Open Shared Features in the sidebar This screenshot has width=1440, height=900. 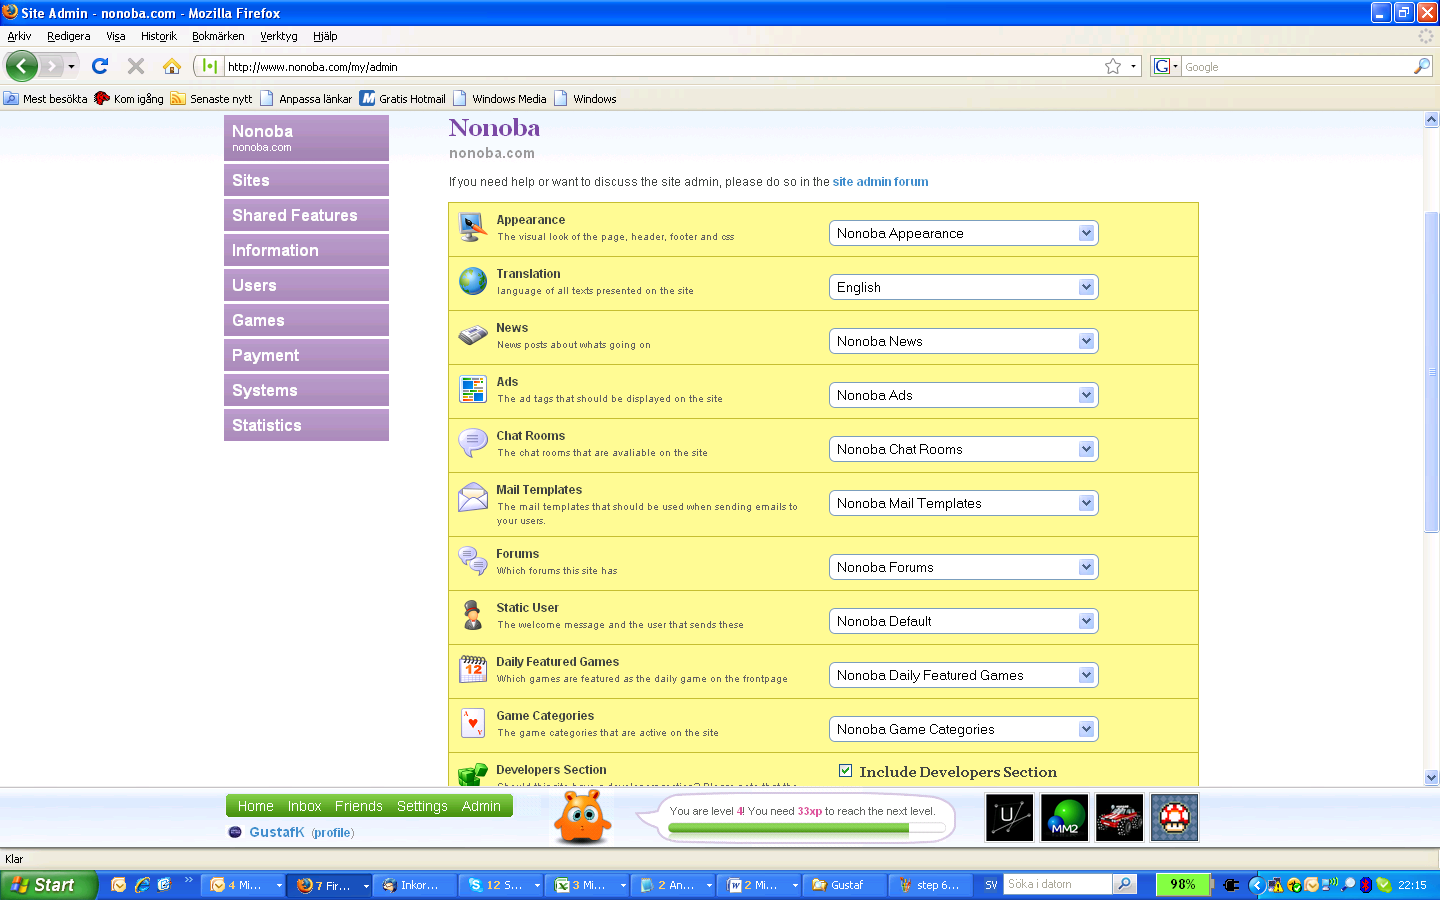306,215
